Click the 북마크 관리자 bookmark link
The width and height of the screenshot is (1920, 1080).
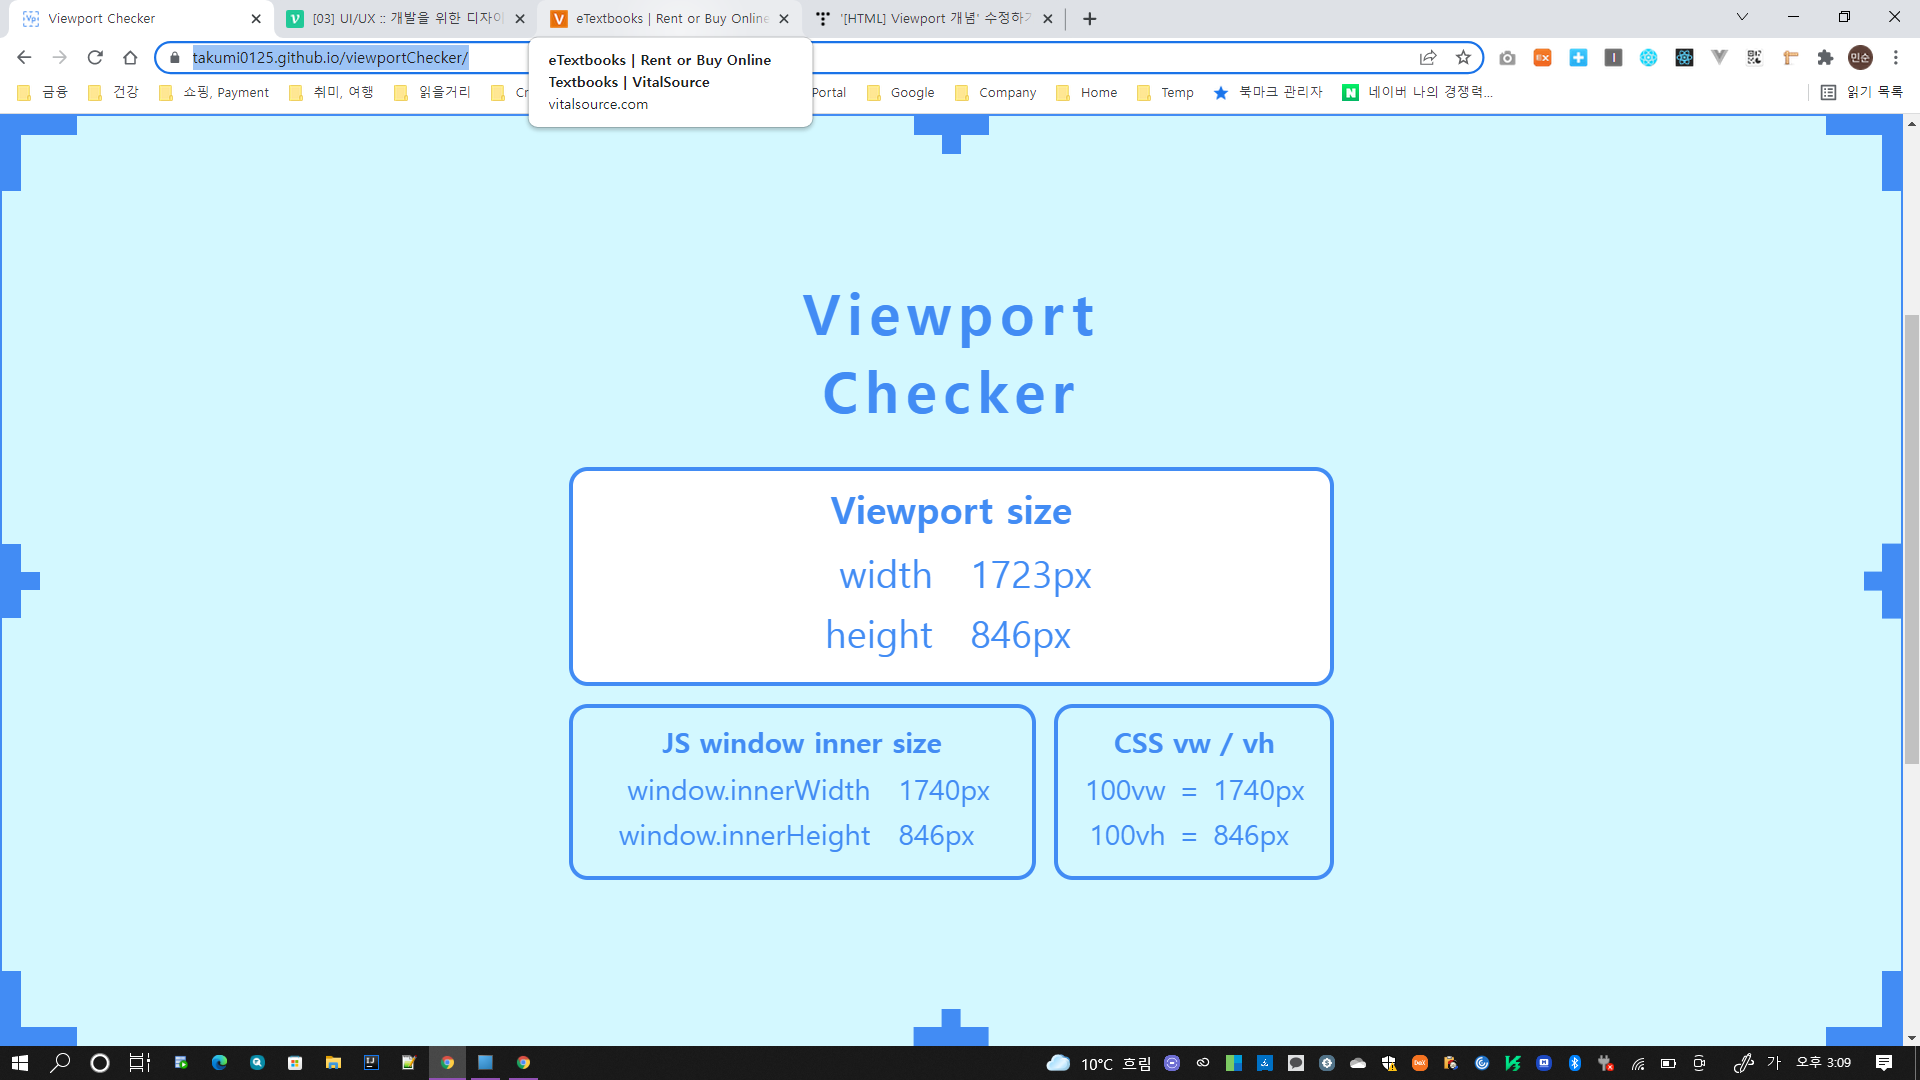pyautogui.click(x=1268, y=92)
